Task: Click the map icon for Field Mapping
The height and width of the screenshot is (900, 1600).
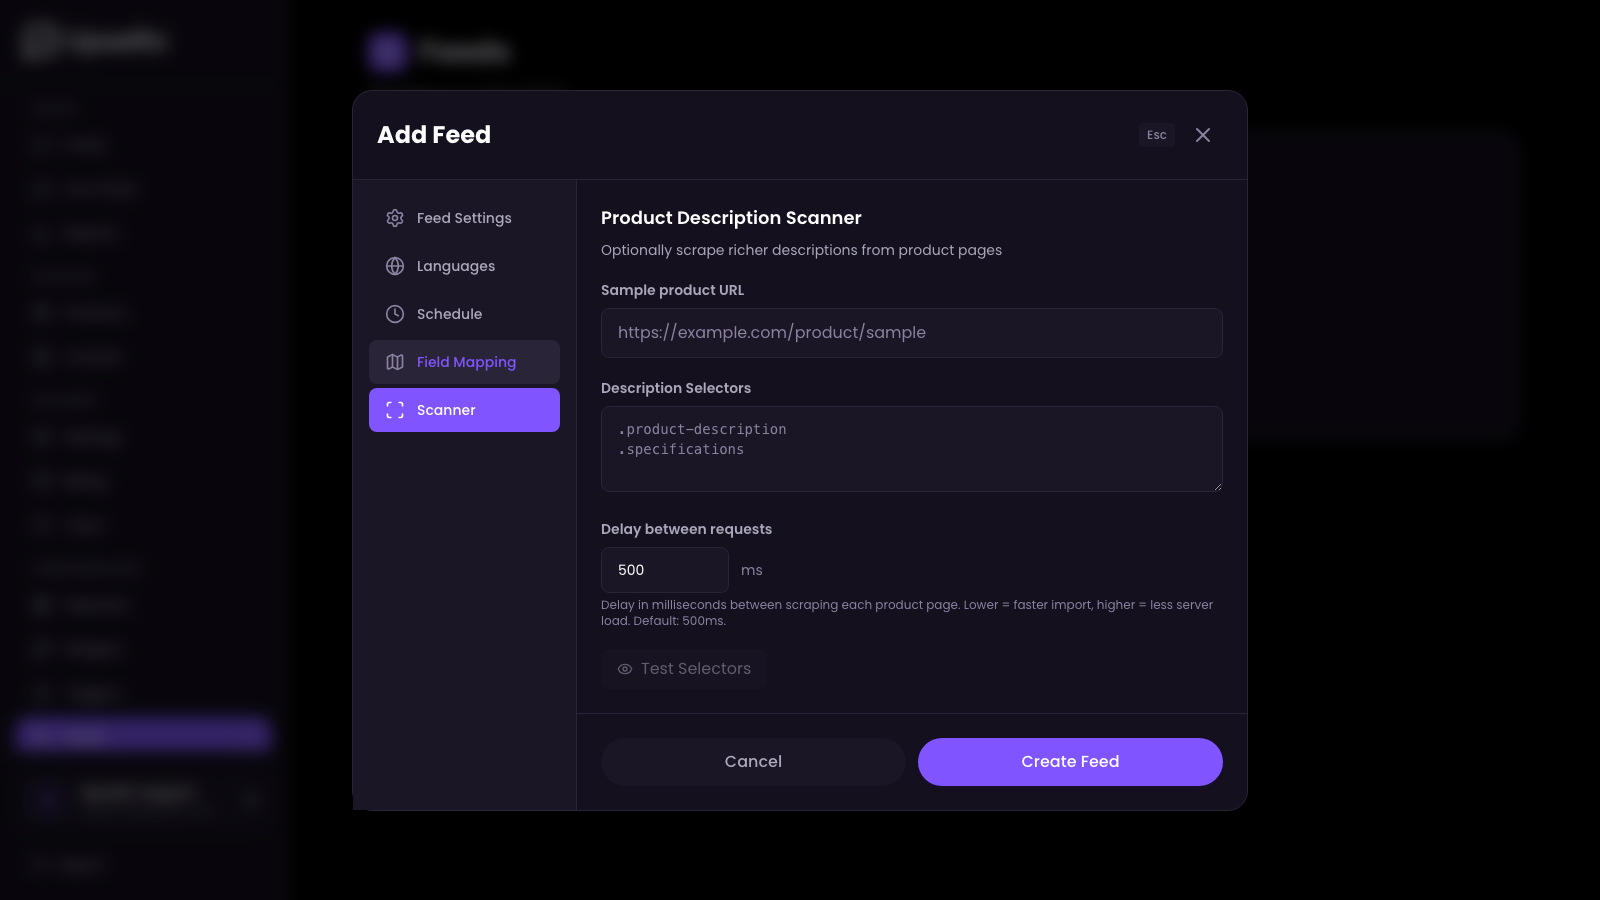Action: coord(395,362)
